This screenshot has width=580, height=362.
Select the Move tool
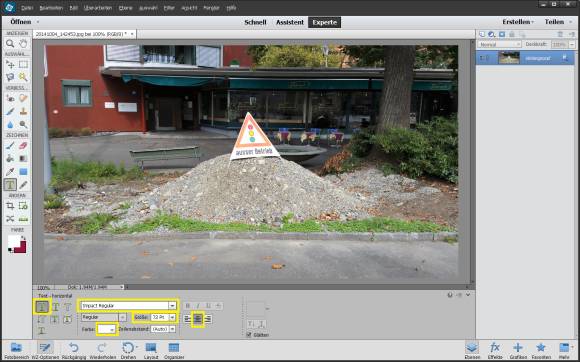[x=10, y=65]
